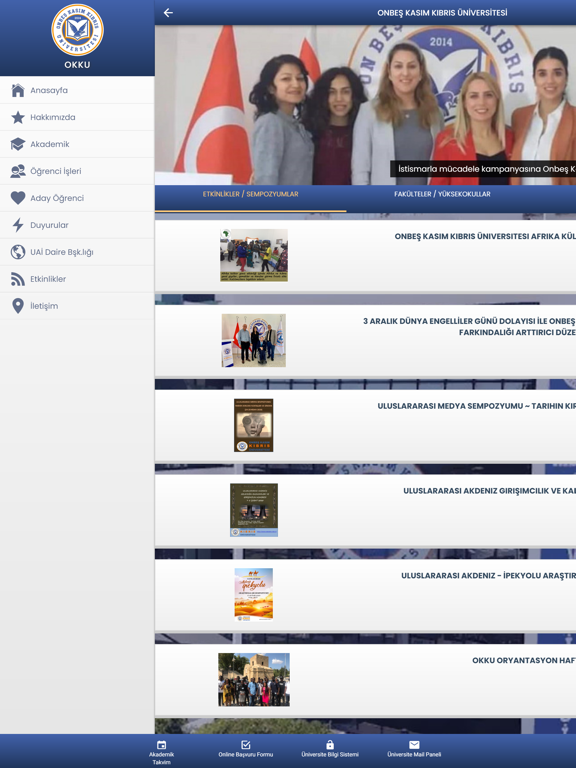Click the Öğrenci İşleri people icon
Screen dimensions: 576x768
click(x=18, y=171)
